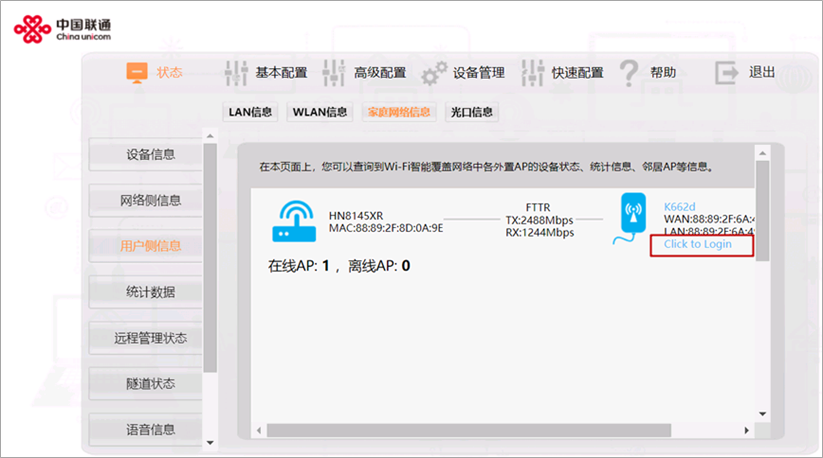
Task: Select 远程管理状态 in the sidebar
Action: coord(145,338)
